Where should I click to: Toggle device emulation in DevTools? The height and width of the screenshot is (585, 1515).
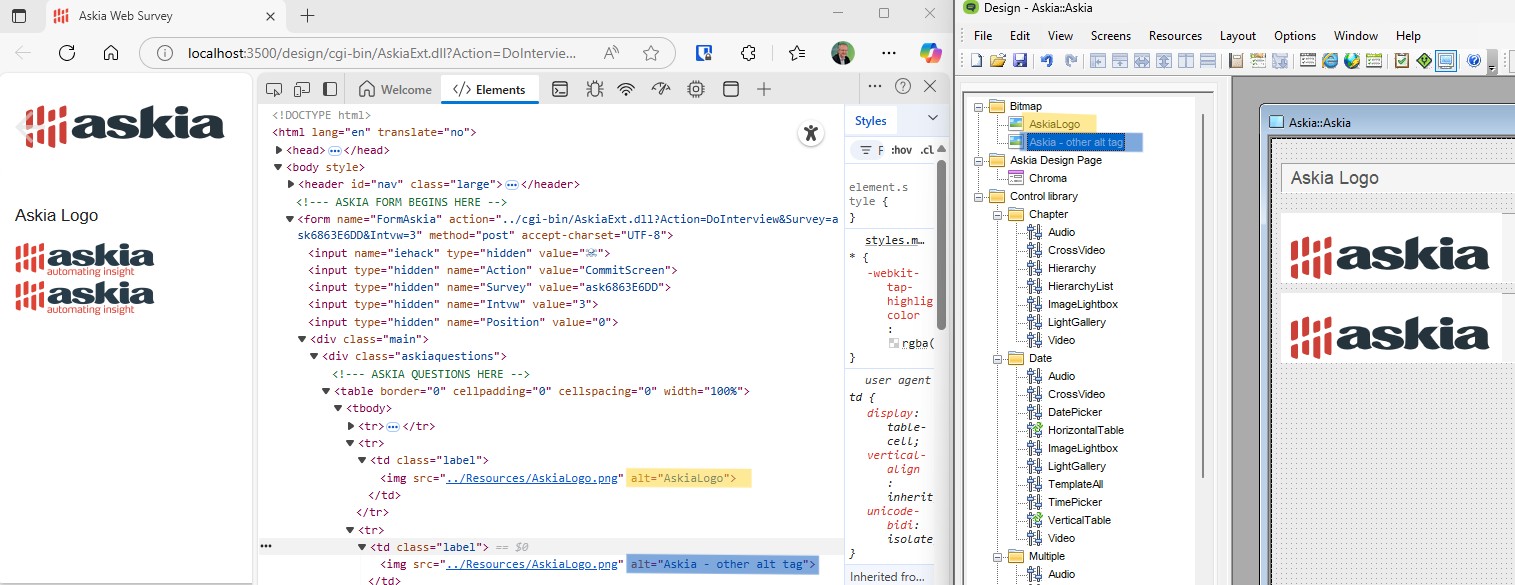point(301,89)
